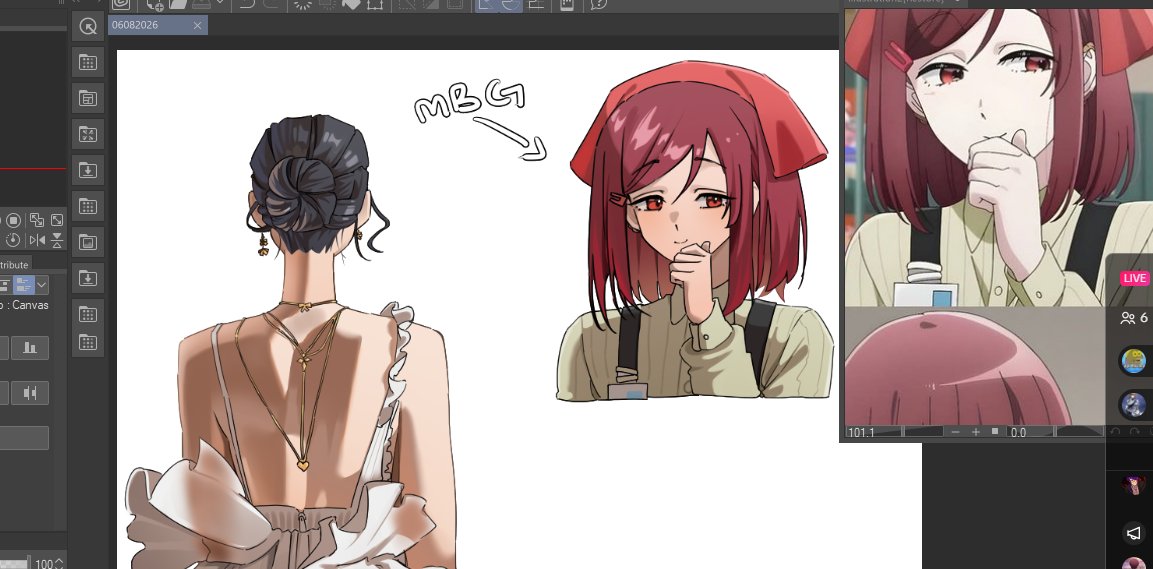The image size is (1153, 569).
Task: Toggle Snap to Ruler in top toolbar
Action: 488,4
